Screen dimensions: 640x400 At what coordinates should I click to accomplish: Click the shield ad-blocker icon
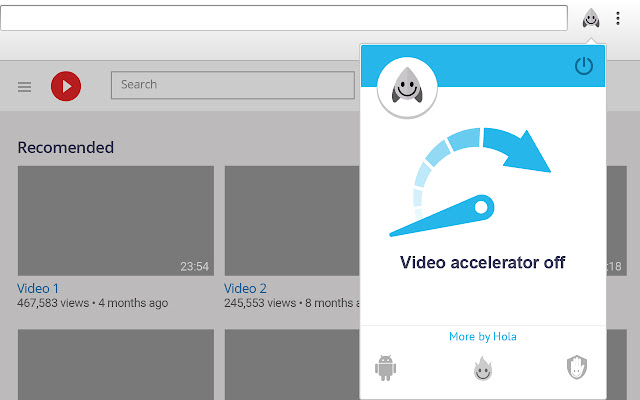tap(576, 368)
